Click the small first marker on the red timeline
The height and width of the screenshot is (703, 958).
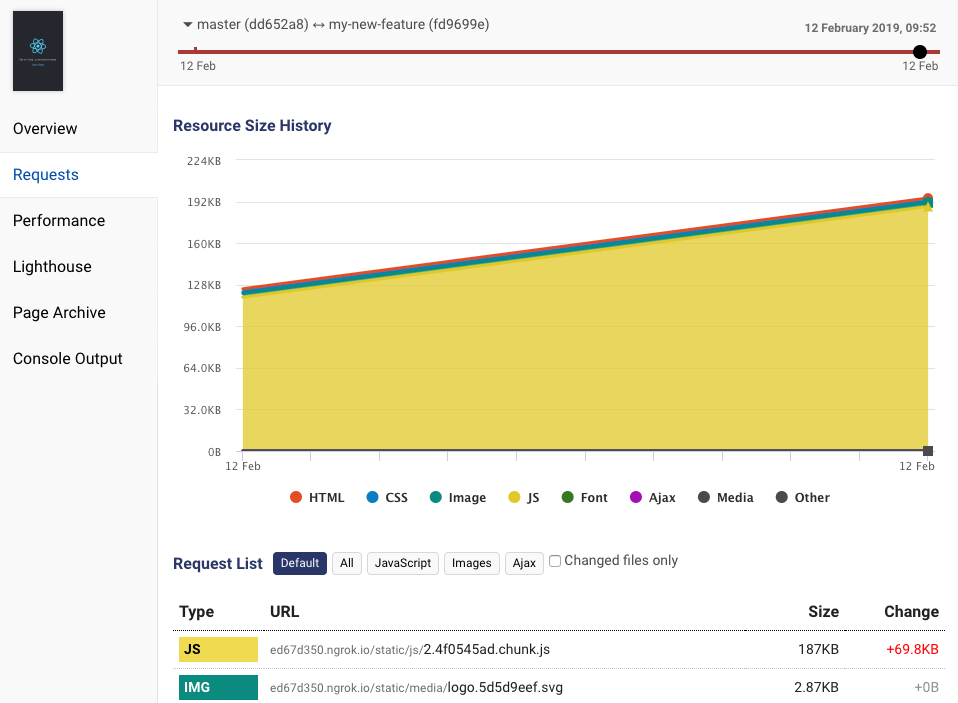(x=195, y=49)
